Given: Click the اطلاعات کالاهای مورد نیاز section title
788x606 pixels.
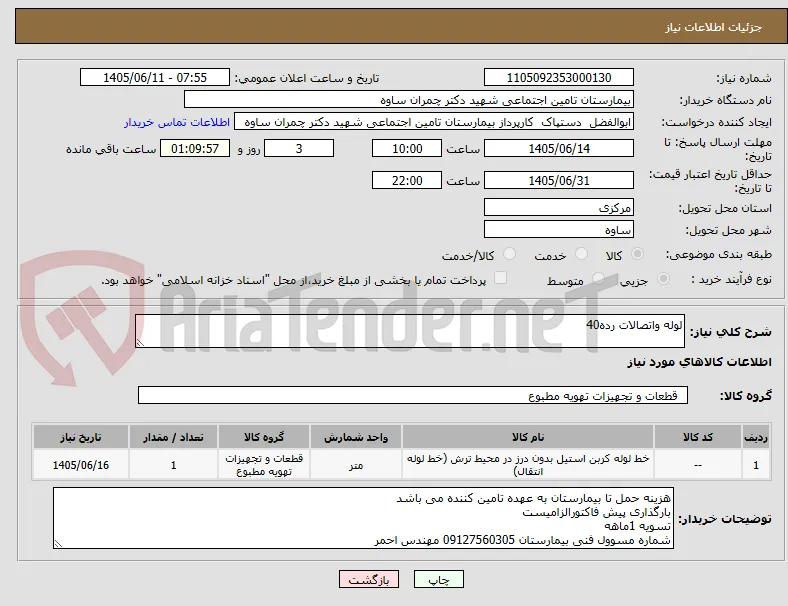Looking at the screenshot, I should (x=699, y=362).
